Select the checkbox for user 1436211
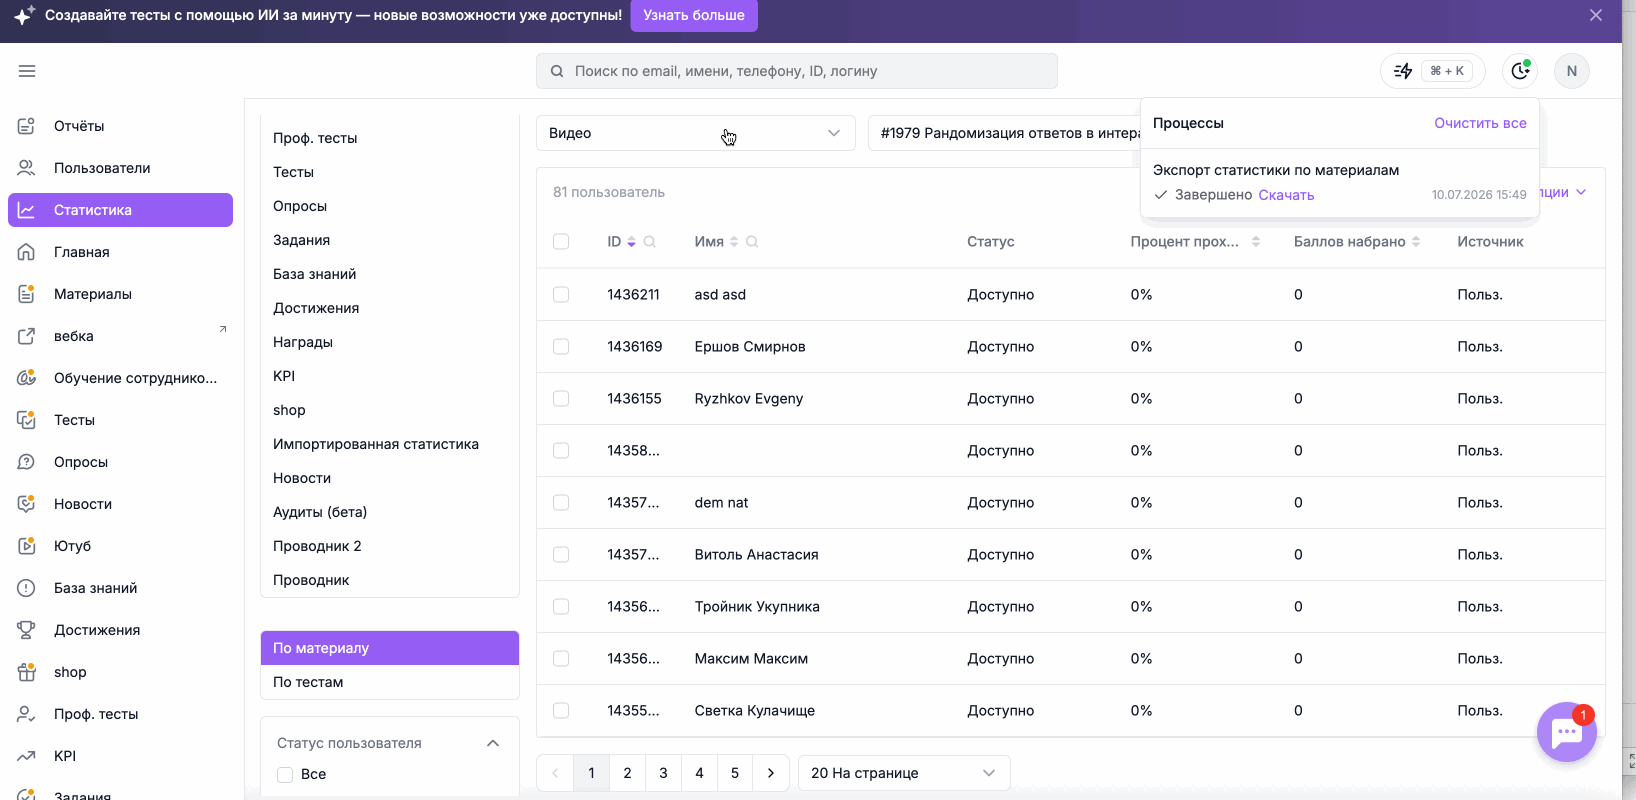Viewport: 1636px width, 800px height. coord(561,295)
